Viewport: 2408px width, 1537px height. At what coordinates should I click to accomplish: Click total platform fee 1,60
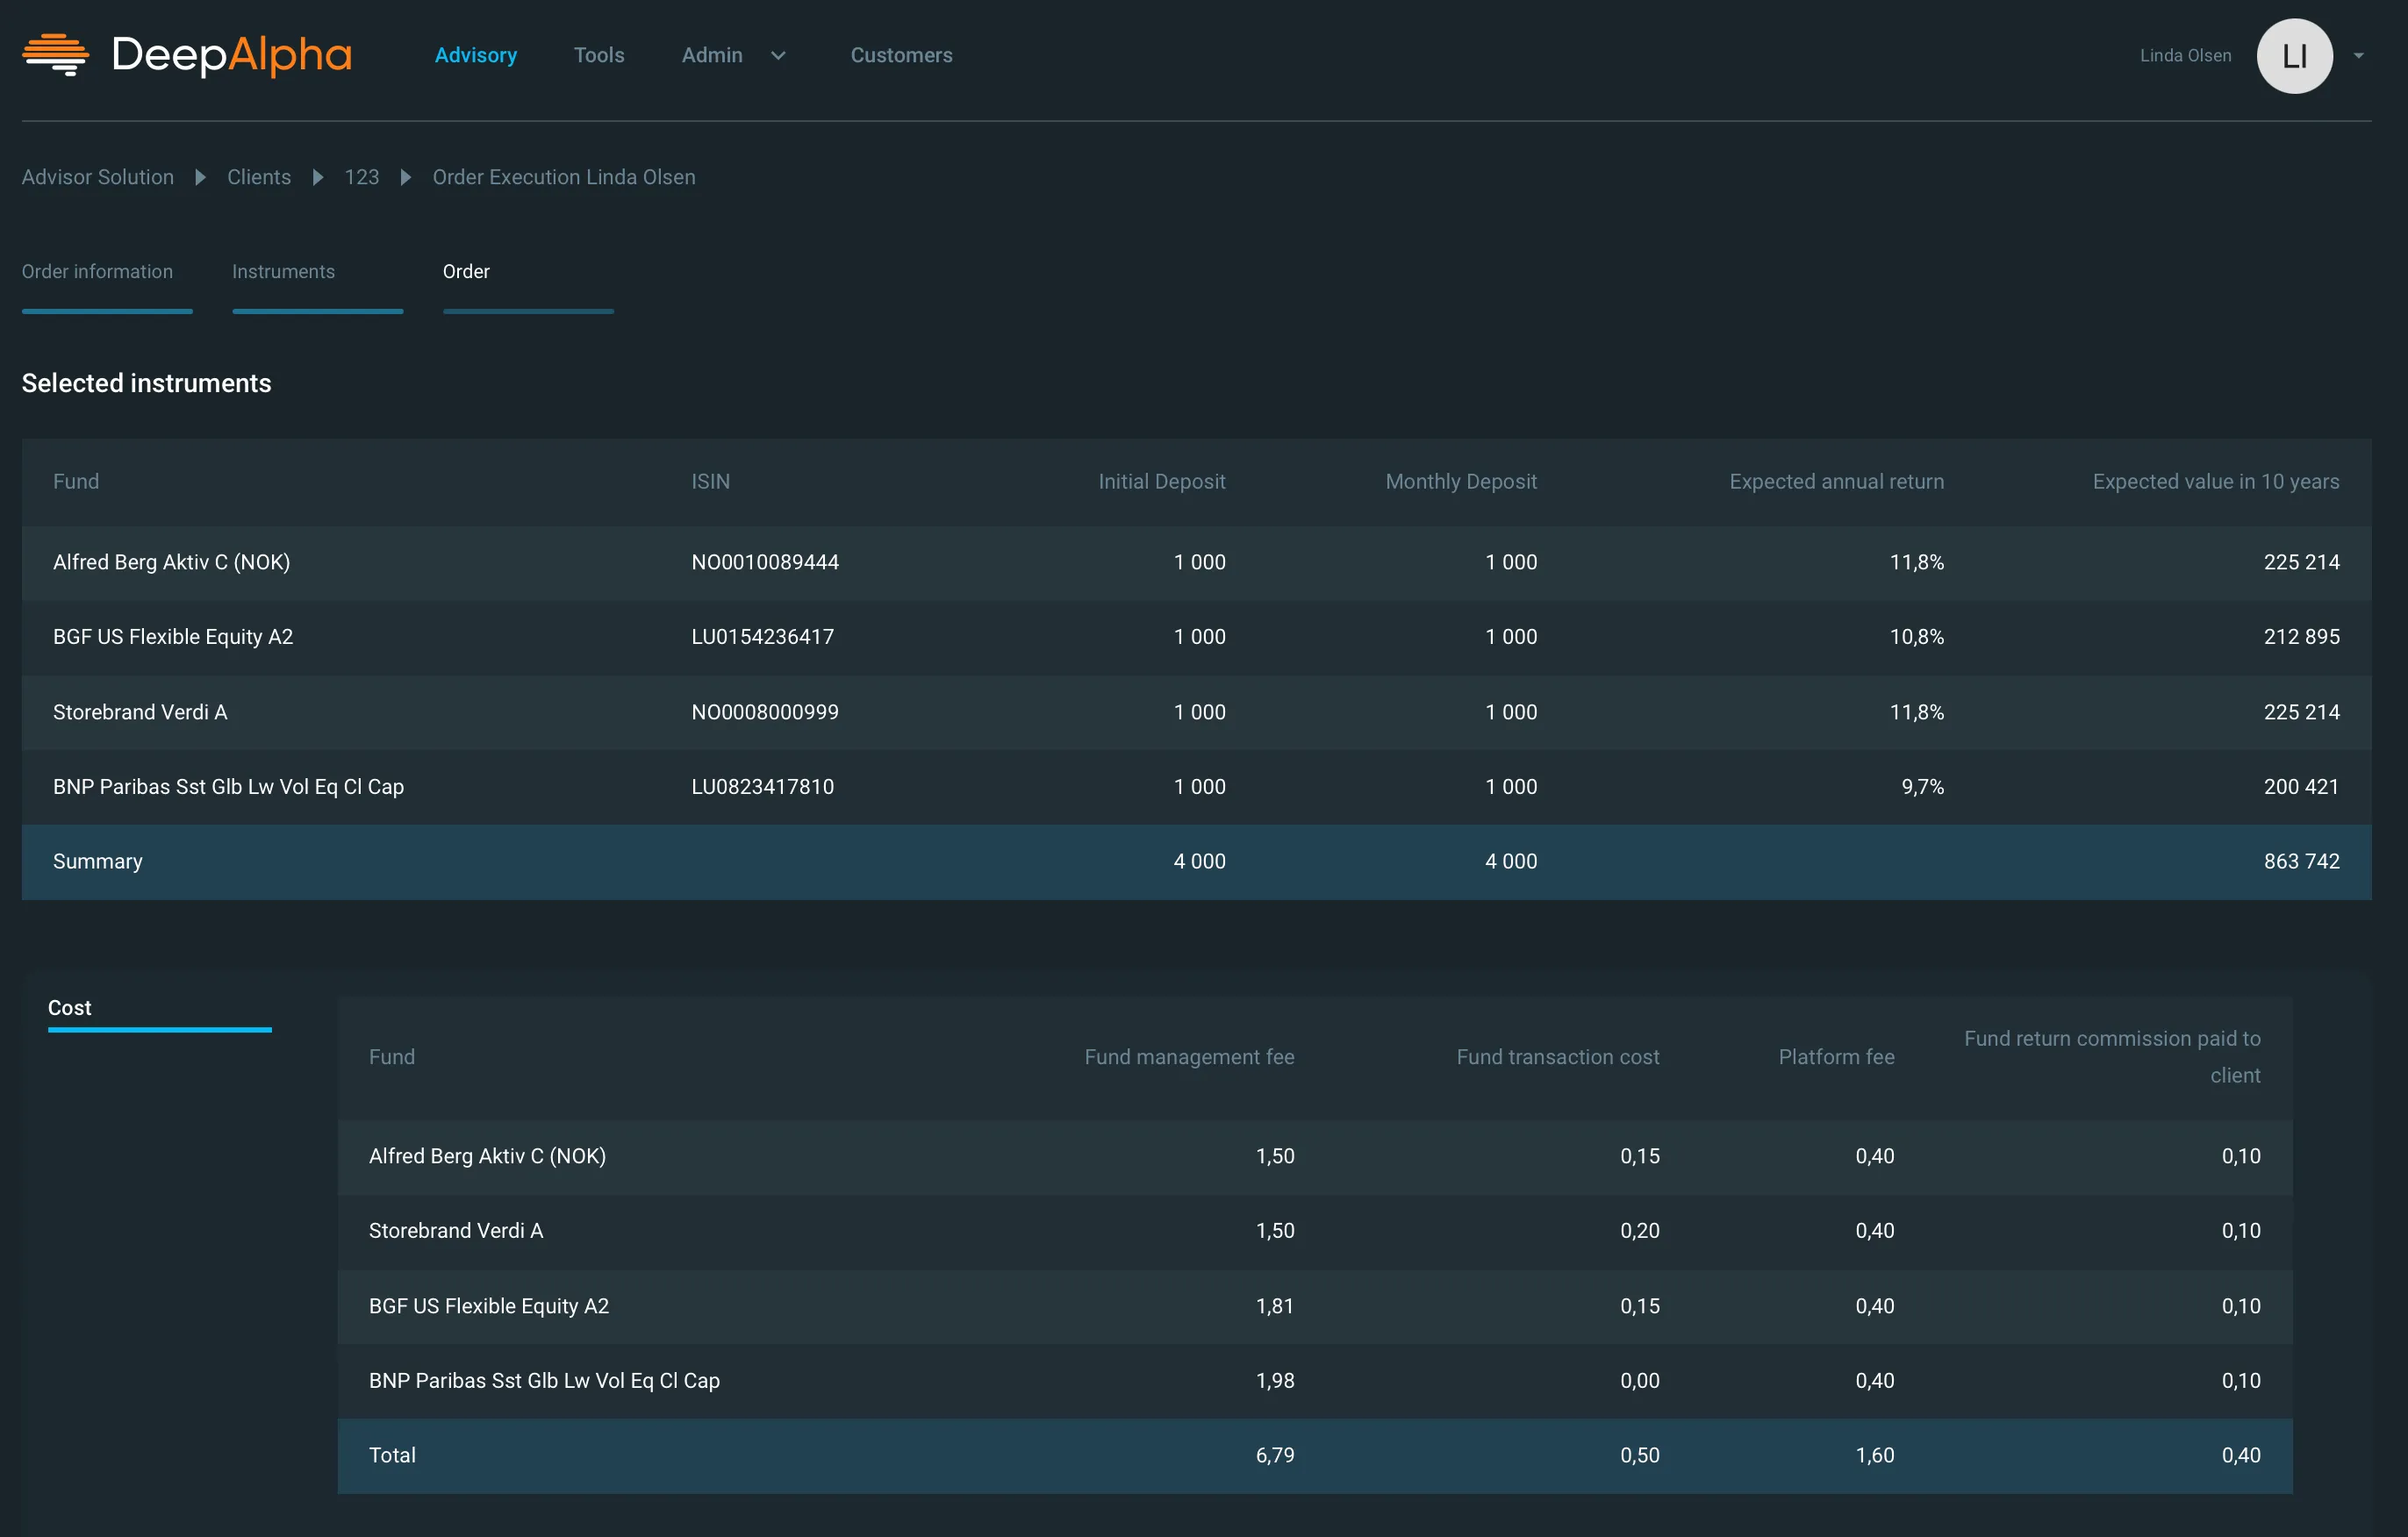click(x=1875, y=1455)
